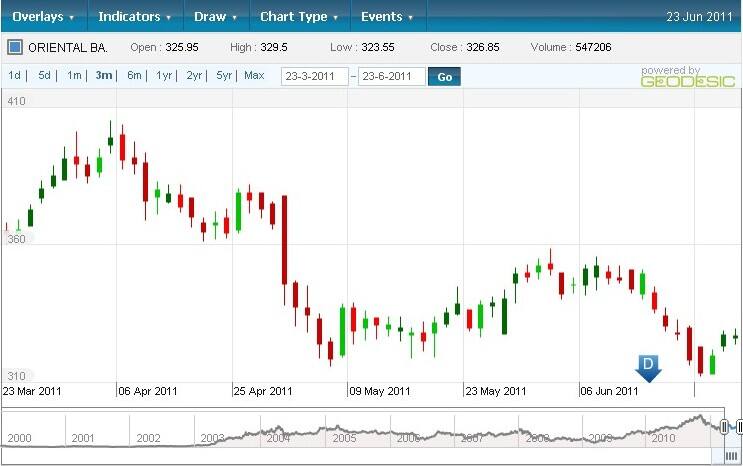This screenshot has height=466, width=743.
Task: Click the blue D dividend event marker
Action: pyautogui.click(x=648, y=366)
